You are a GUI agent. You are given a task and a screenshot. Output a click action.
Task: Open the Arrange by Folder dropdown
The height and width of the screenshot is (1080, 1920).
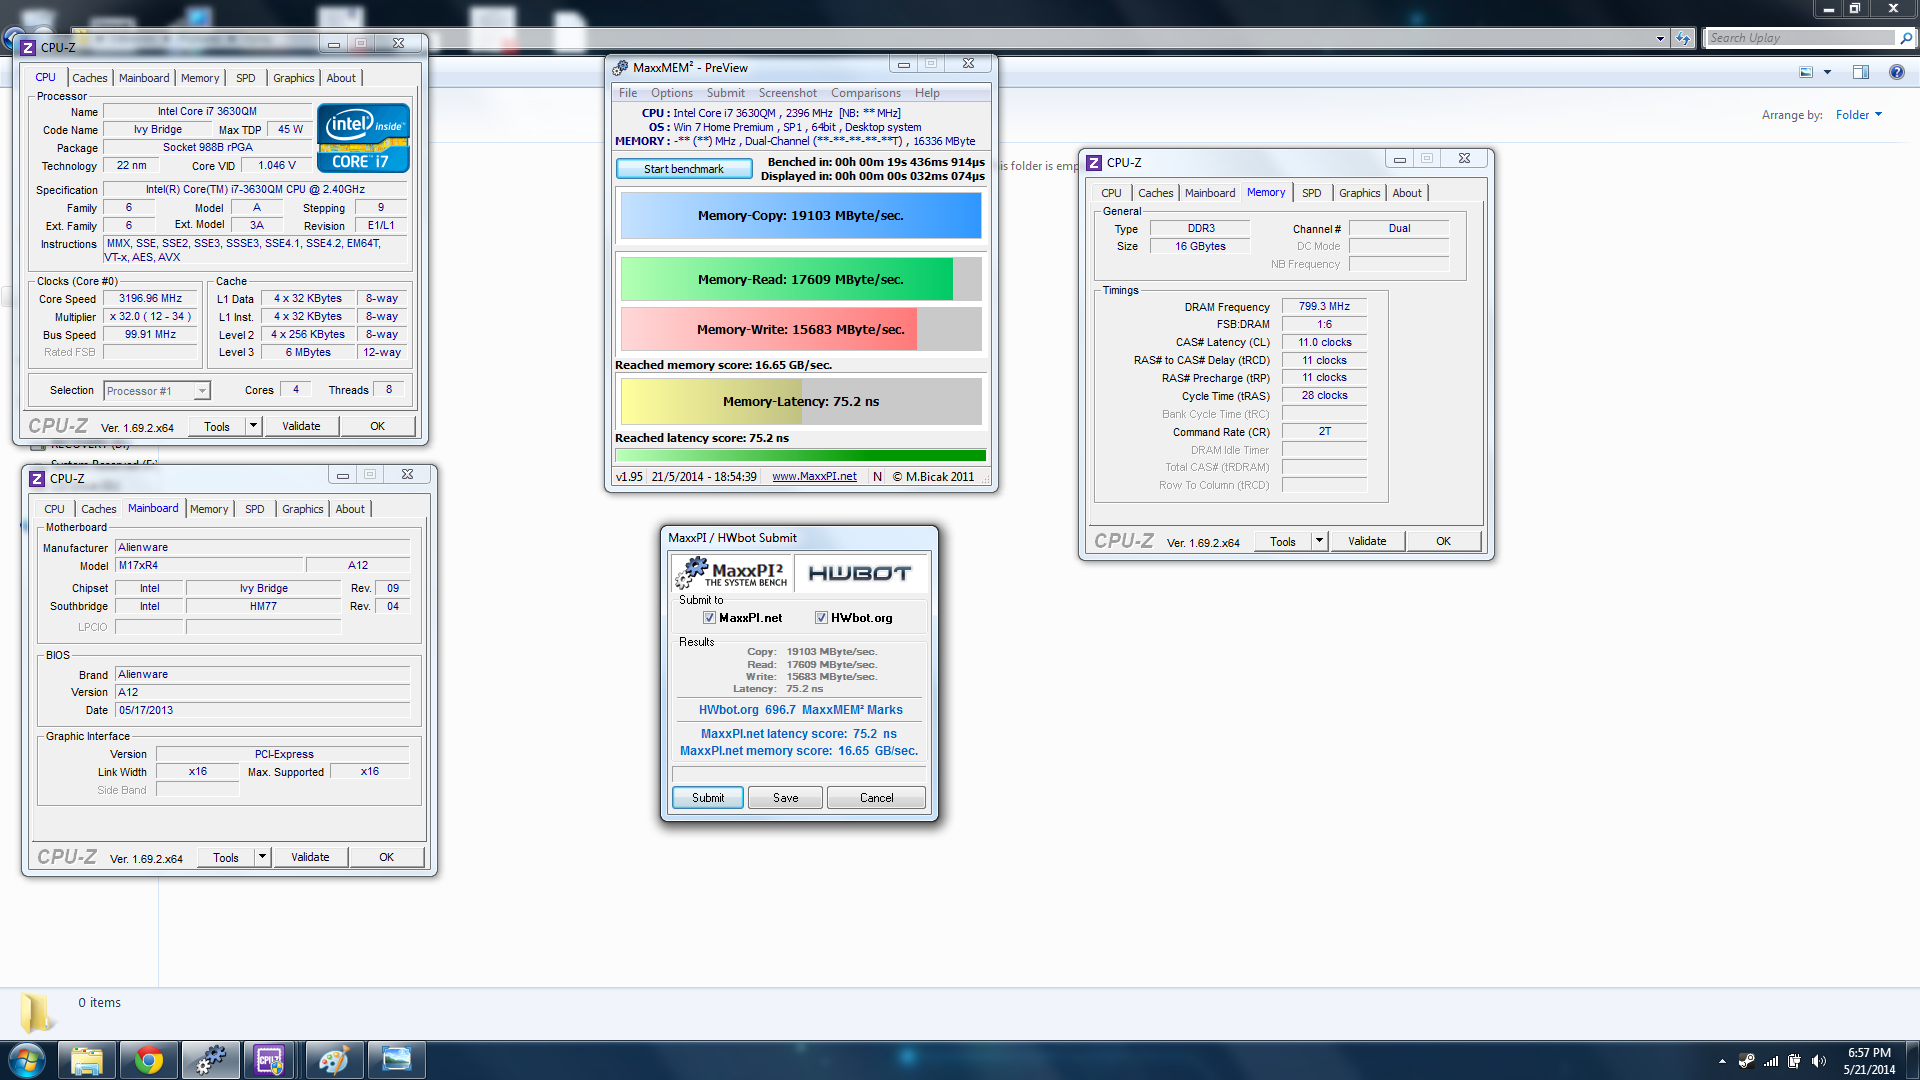click(1859, 115)
